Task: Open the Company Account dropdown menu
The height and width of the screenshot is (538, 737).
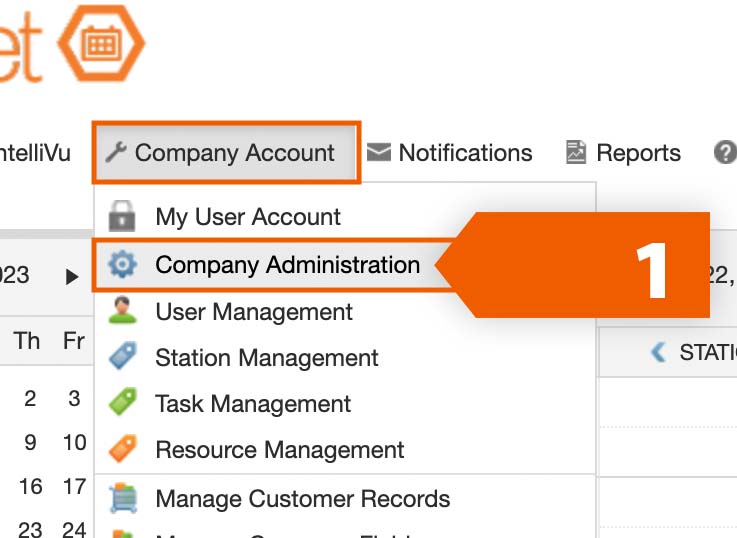Action: pos(225,153)
